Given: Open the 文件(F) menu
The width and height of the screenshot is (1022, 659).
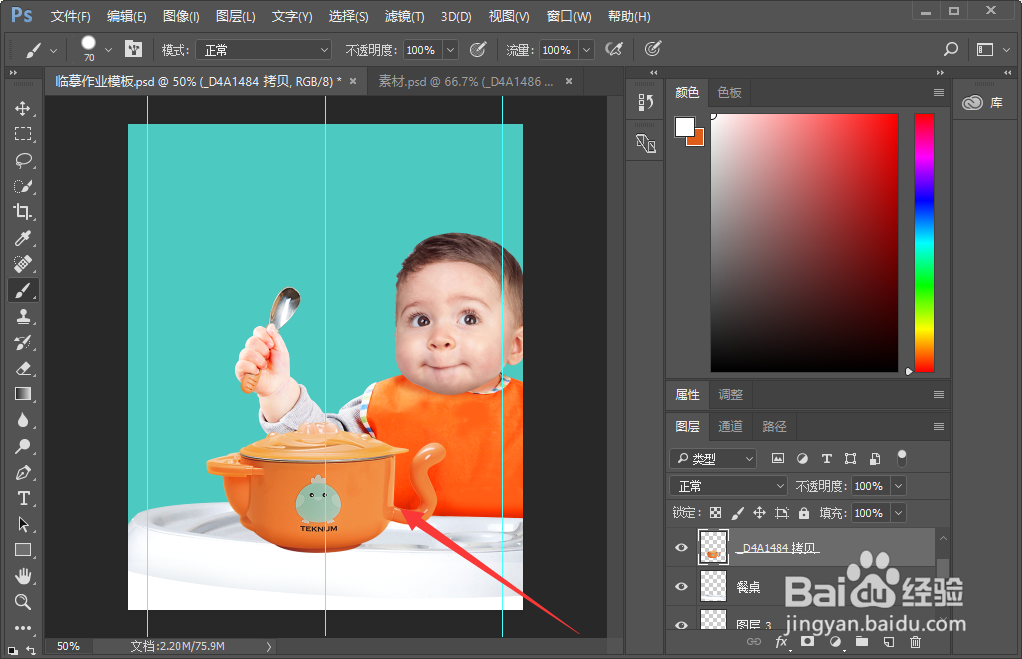Looking at the screenshot, I should 70,16.
